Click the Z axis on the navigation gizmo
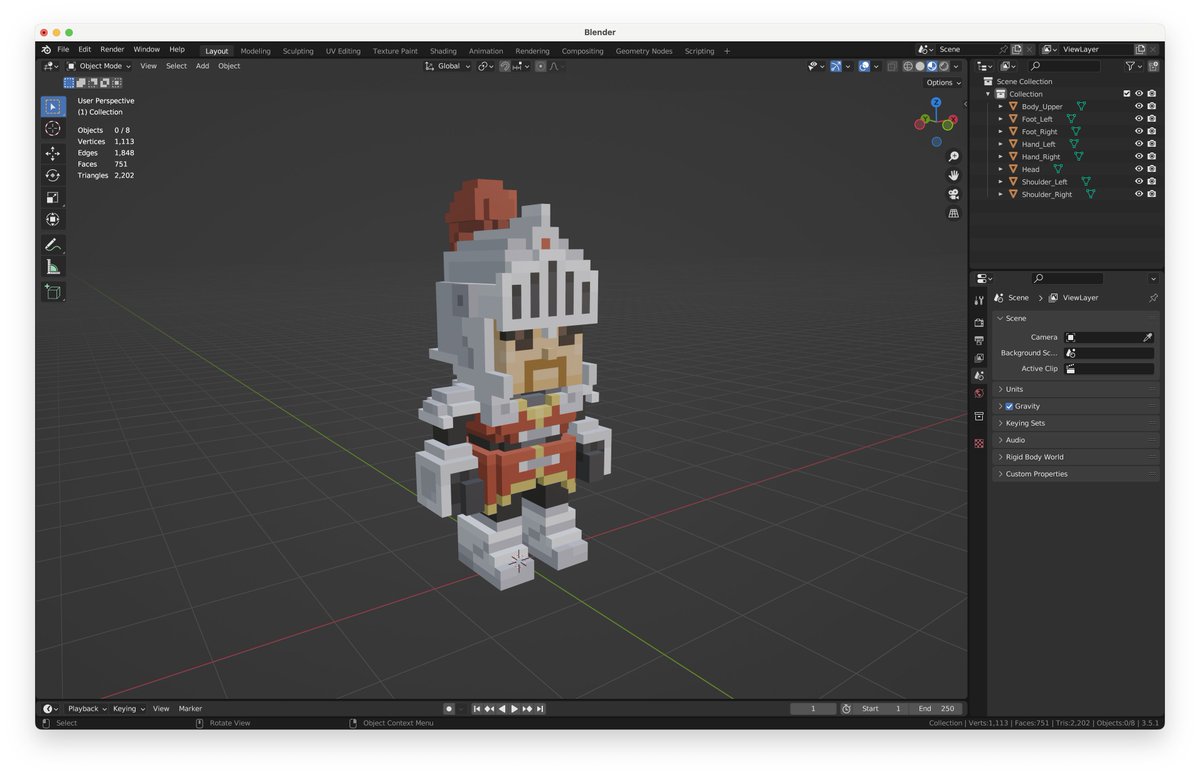Viewport: 1200px width, 776px height. [935, 103]
